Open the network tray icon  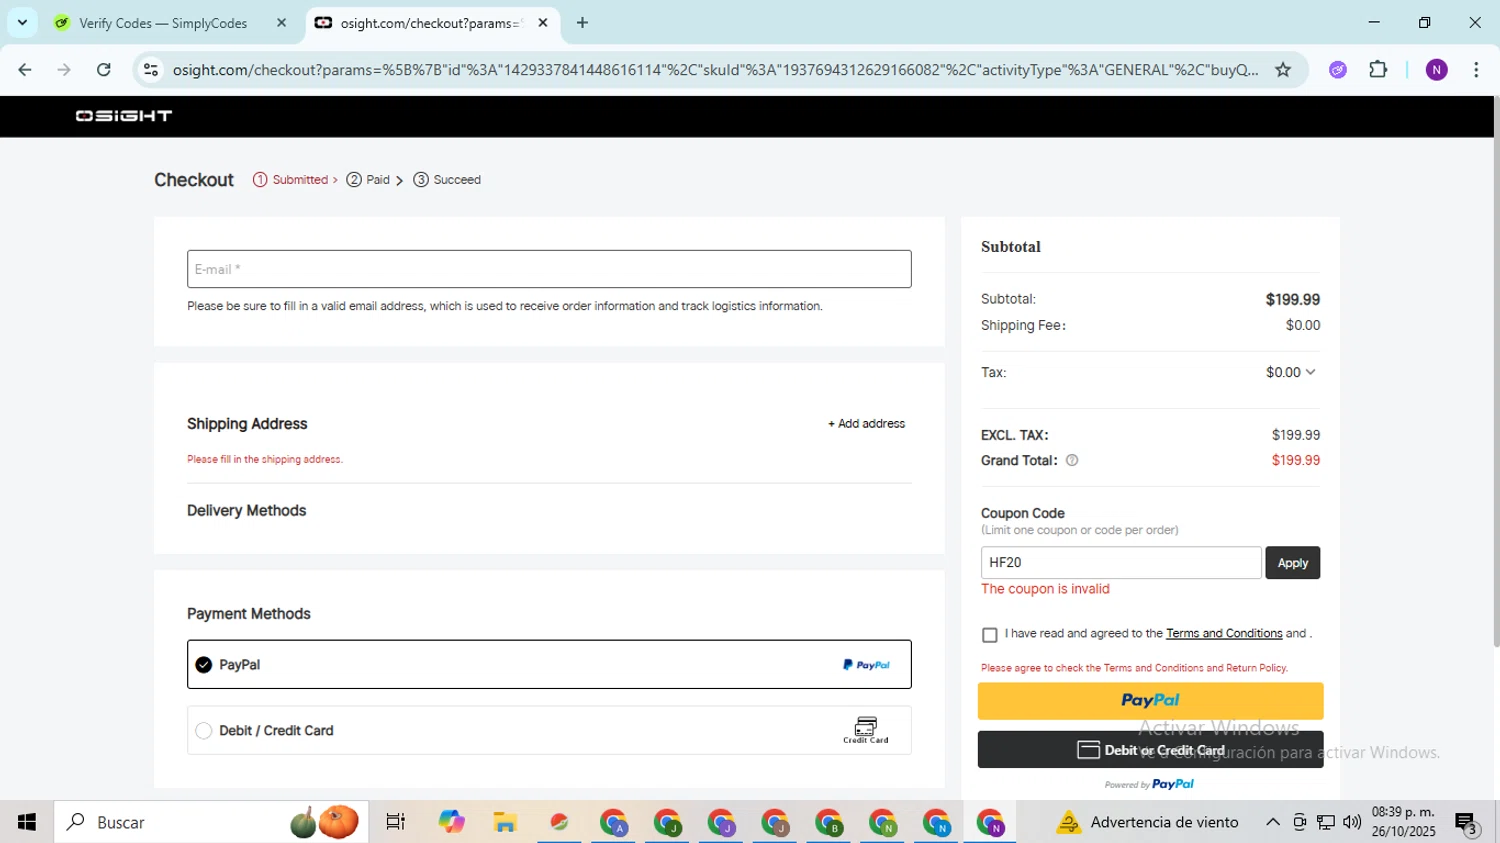[1326, 822]
